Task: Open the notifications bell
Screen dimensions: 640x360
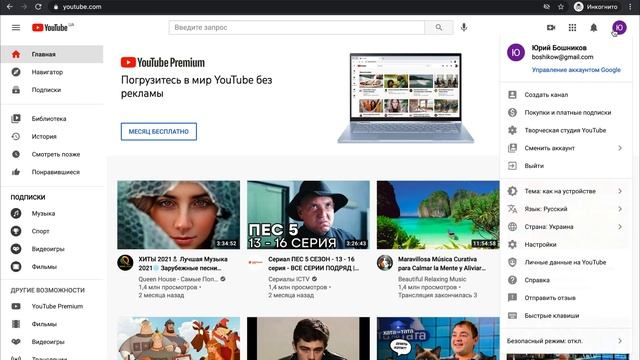Action: coord(593,27)
